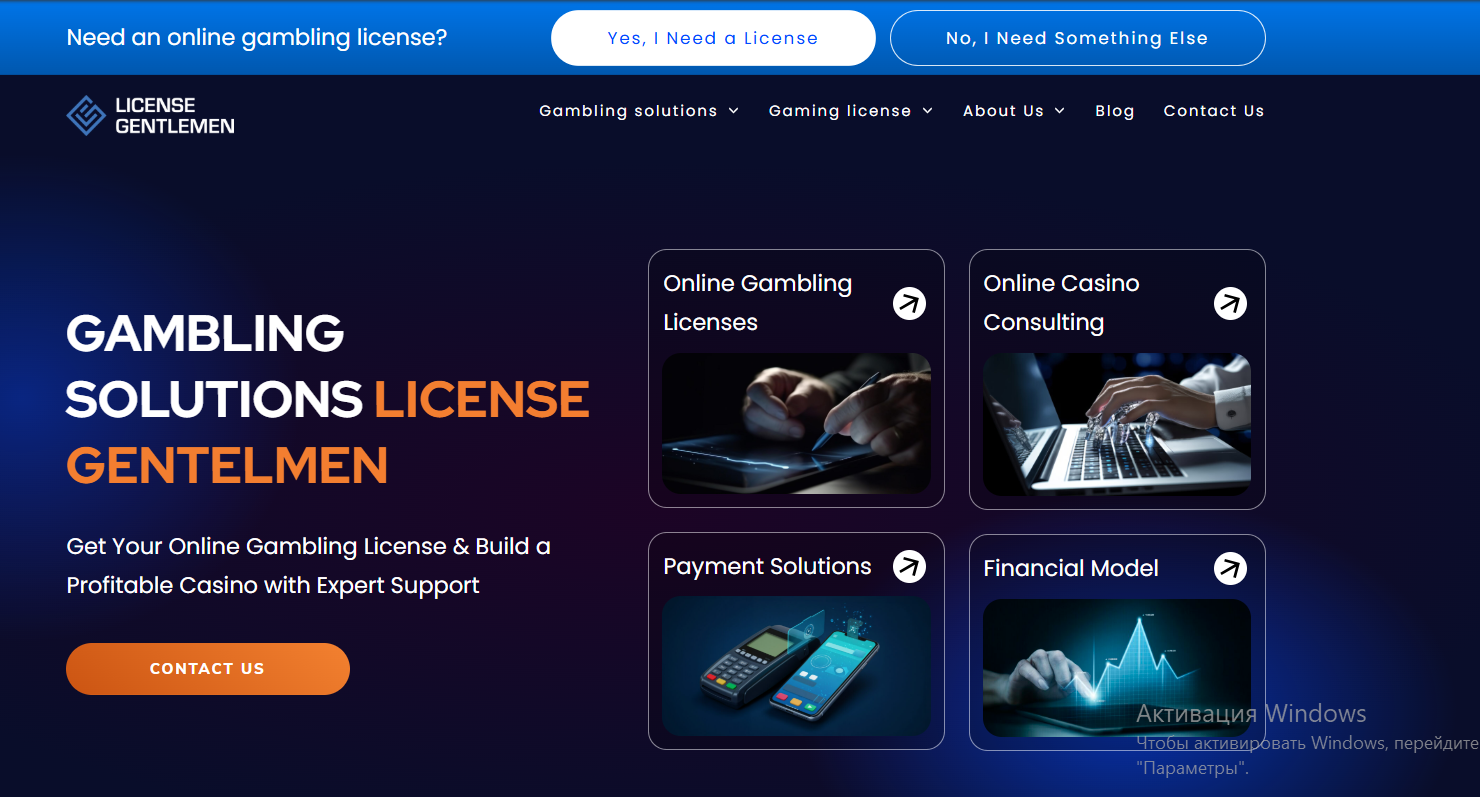Open Contact Us in the navigation bar
1480x797 pixels.
(x=1213, y=111)
